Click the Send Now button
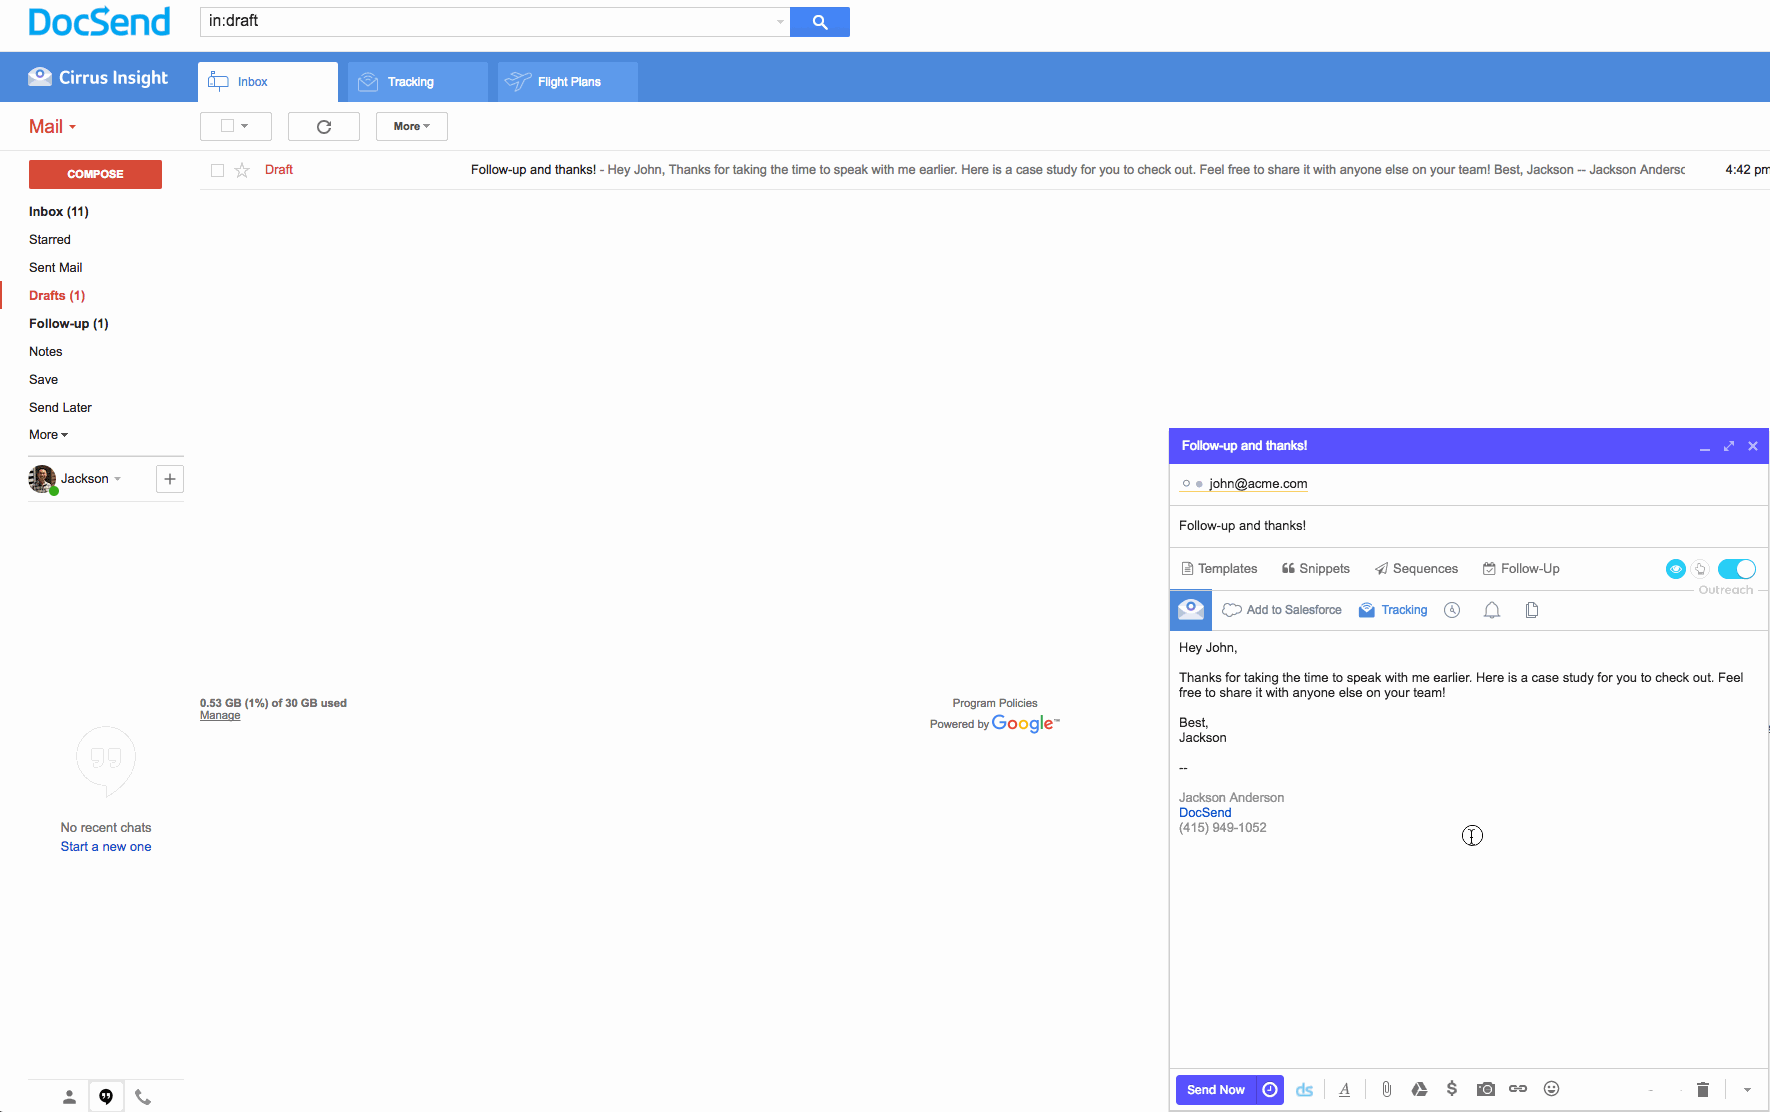 tap(1216, 1090)
